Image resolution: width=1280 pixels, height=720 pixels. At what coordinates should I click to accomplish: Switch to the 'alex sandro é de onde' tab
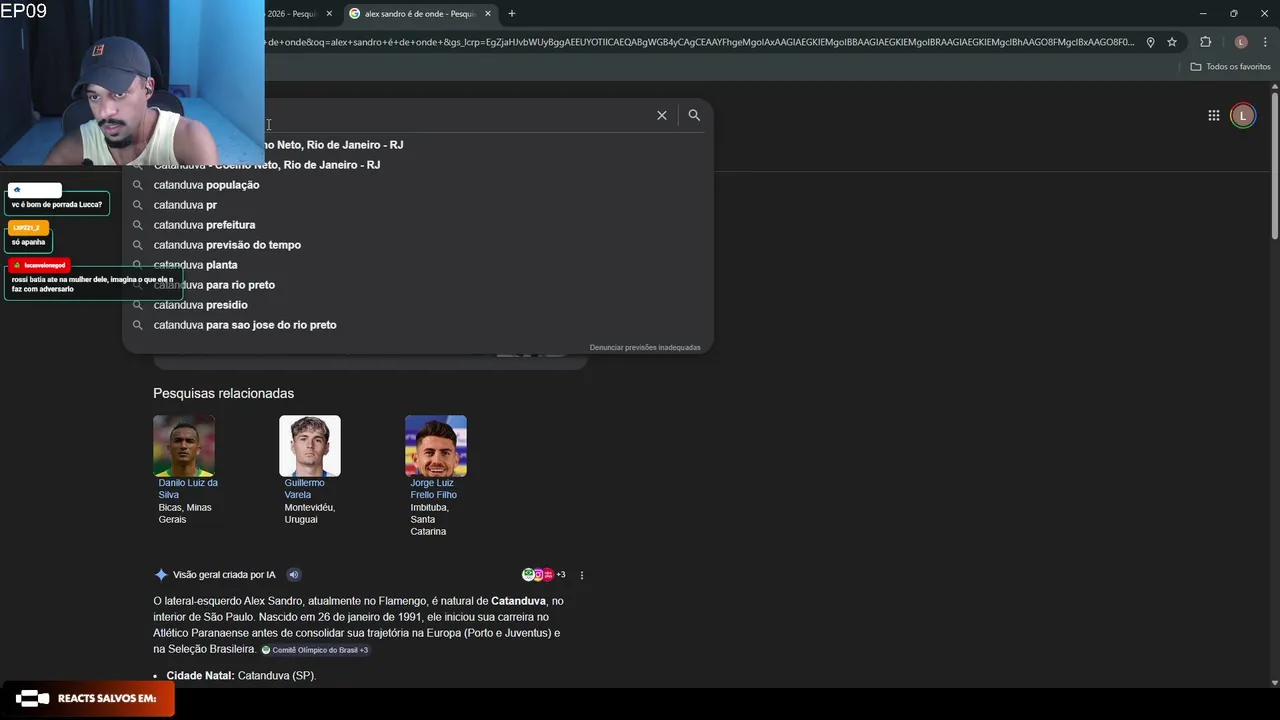[x=420, y=14]
